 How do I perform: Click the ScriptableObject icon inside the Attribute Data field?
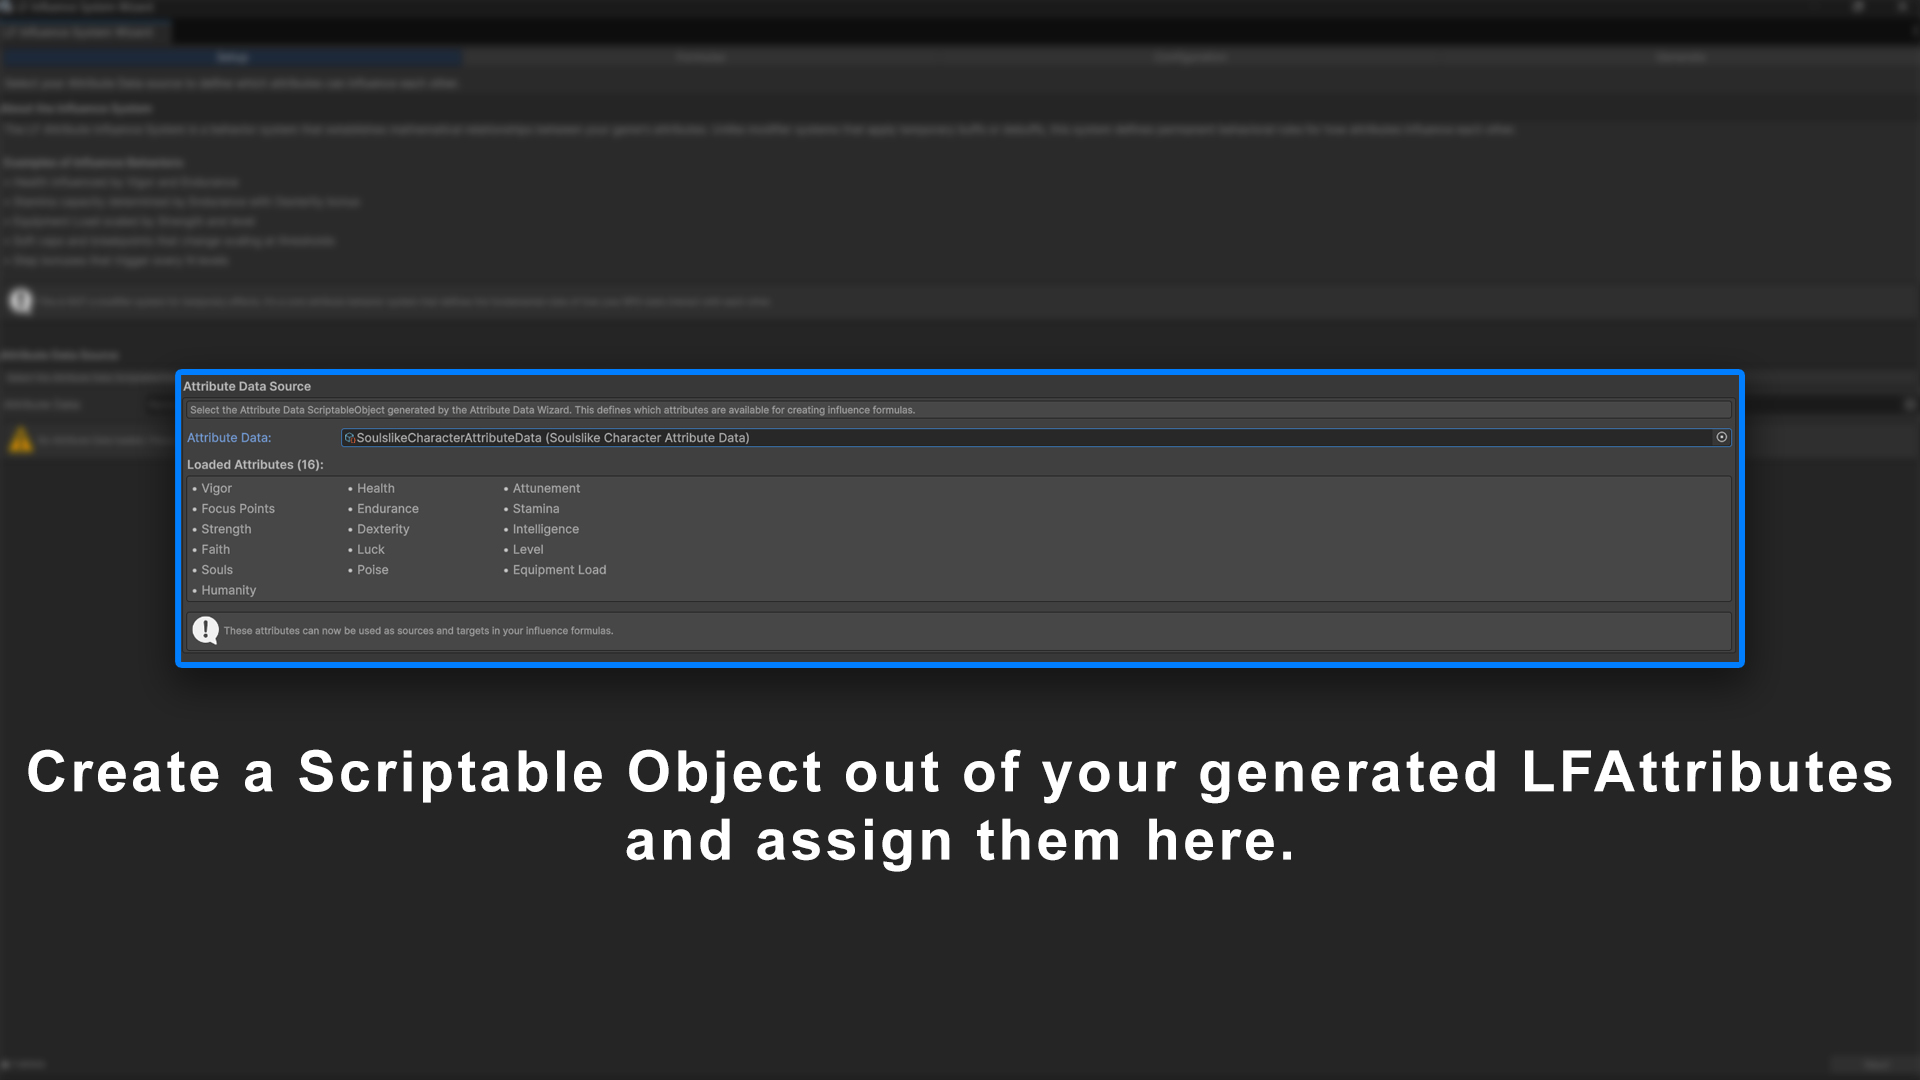pyautogui.click(x=351, y=437)
